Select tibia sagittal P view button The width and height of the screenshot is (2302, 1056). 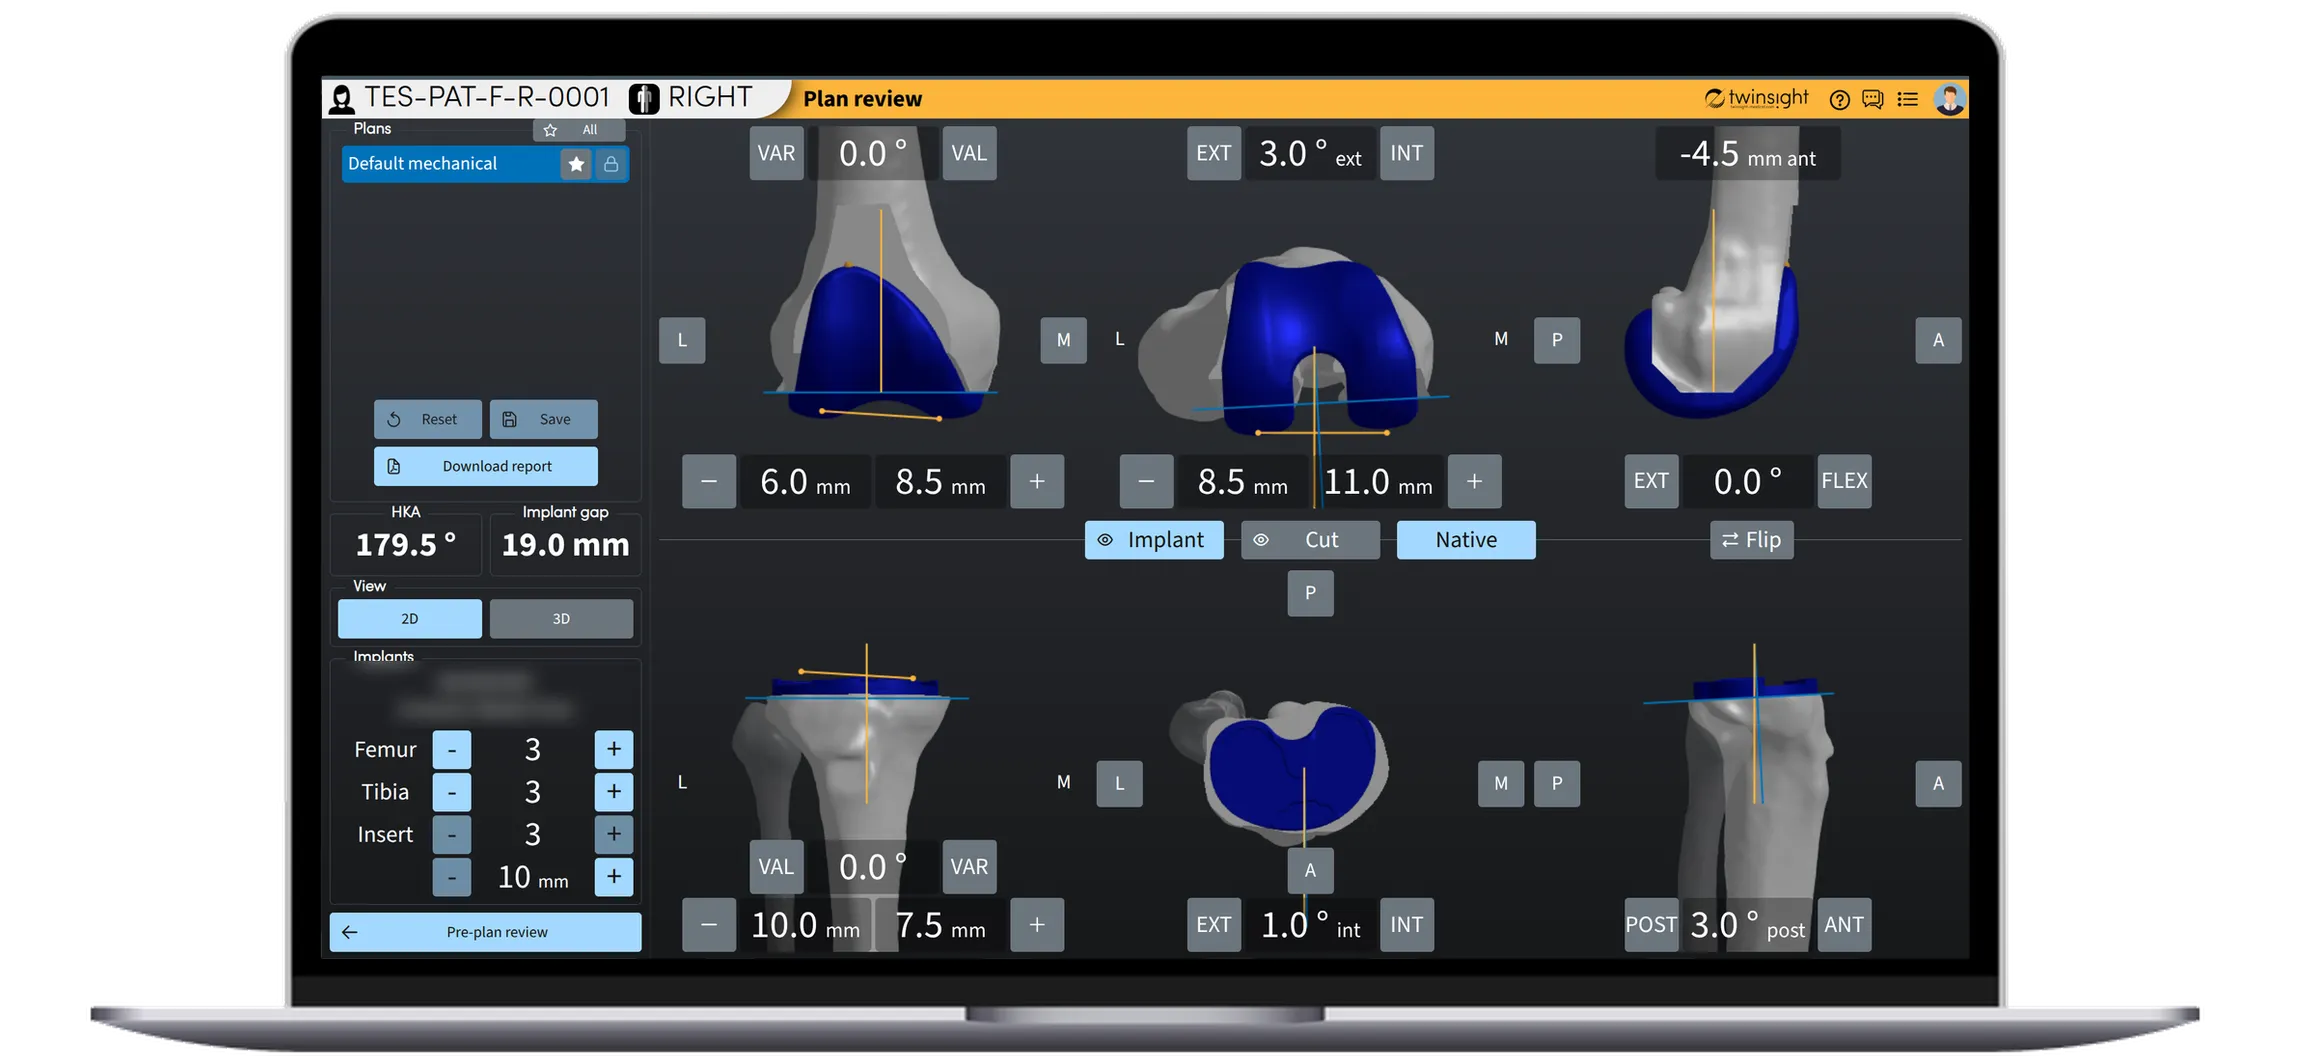(x=1557, y=784)
